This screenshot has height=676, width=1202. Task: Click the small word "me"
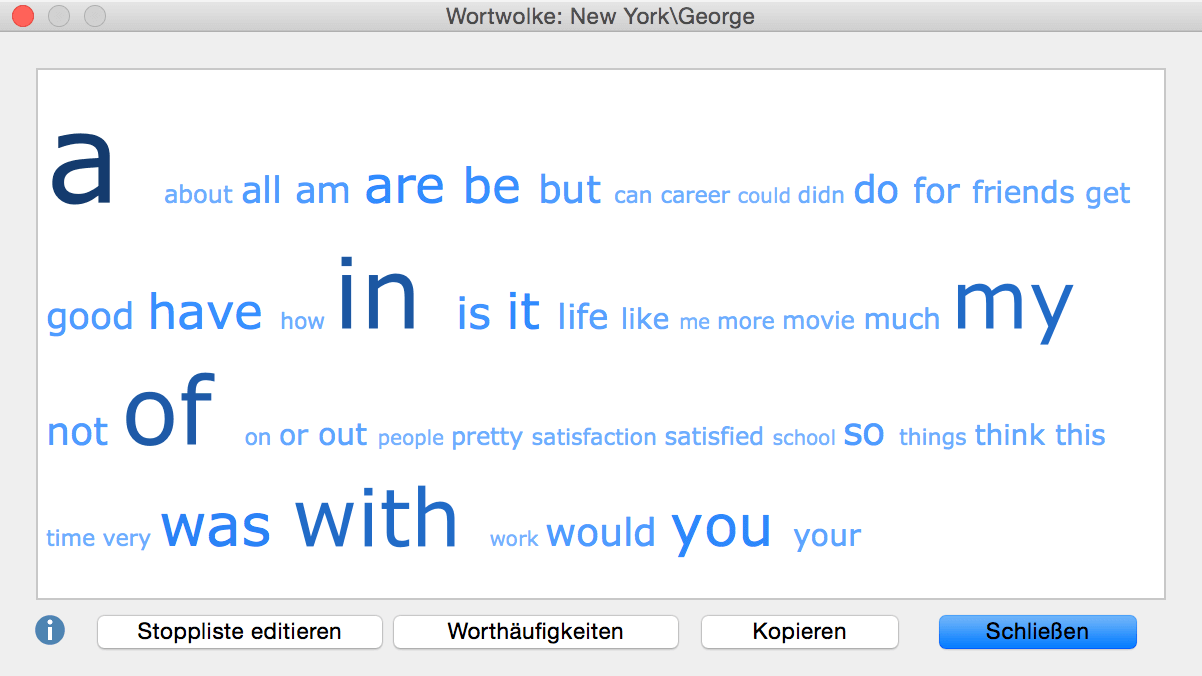click(694, 323)
